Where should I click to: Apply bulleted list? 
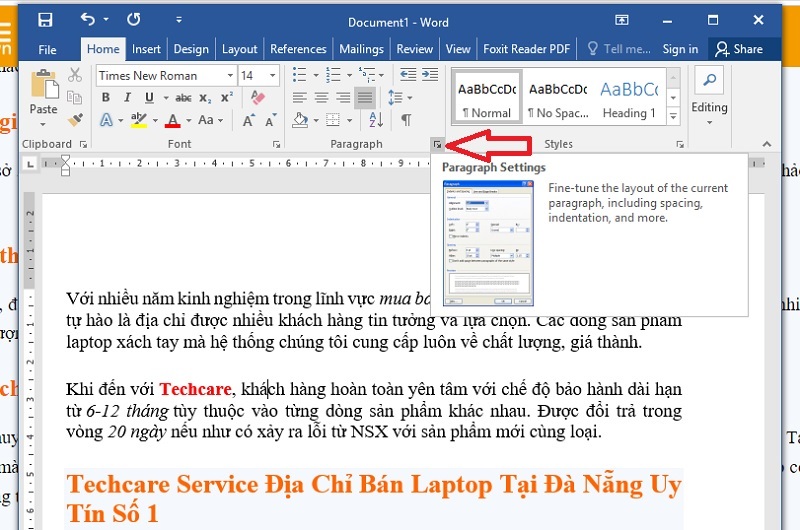click(299, 75)
